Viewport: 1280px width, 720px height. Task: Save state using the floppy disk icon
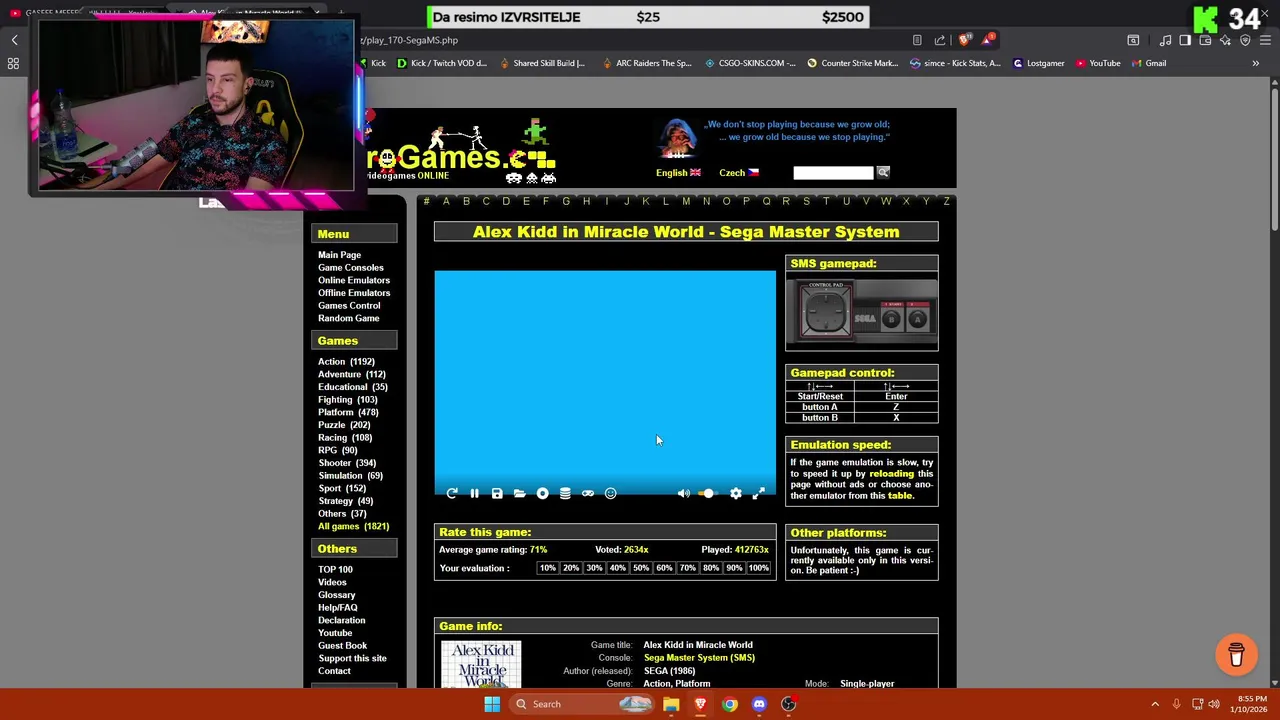(x=497, y=493)
